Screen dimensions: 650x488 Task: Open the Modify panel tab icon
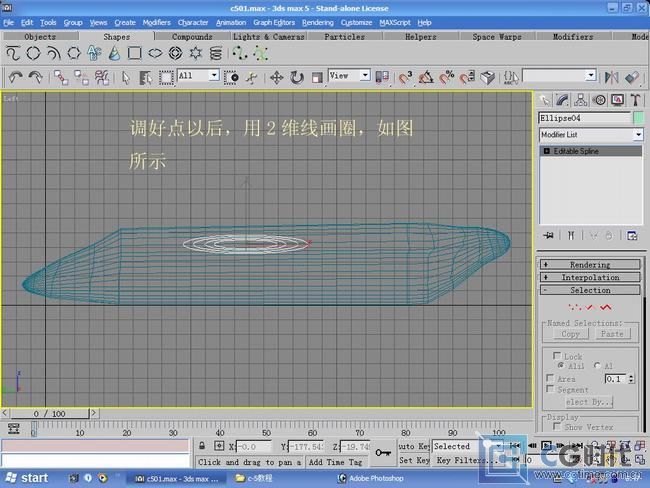(x=562, y=100)
